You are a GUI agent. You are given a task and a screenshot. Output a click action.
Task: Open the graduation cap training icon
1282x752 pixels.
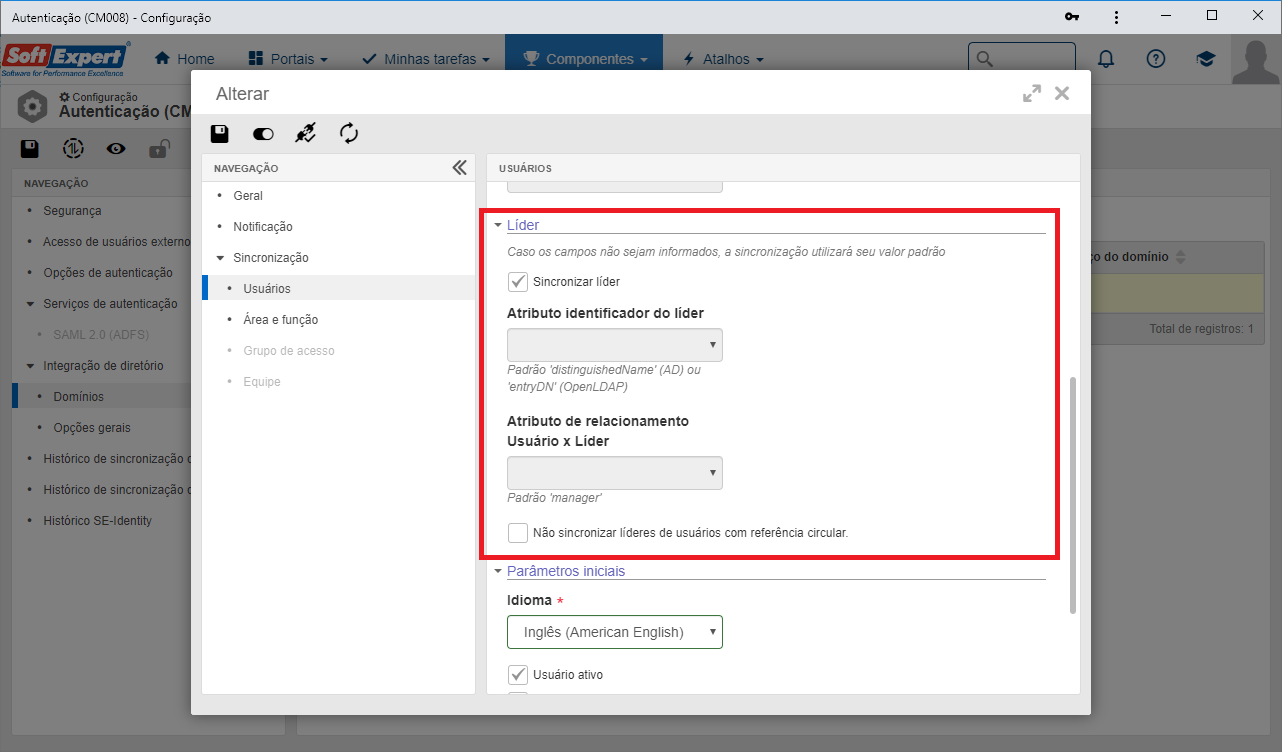pos(1206,59)
